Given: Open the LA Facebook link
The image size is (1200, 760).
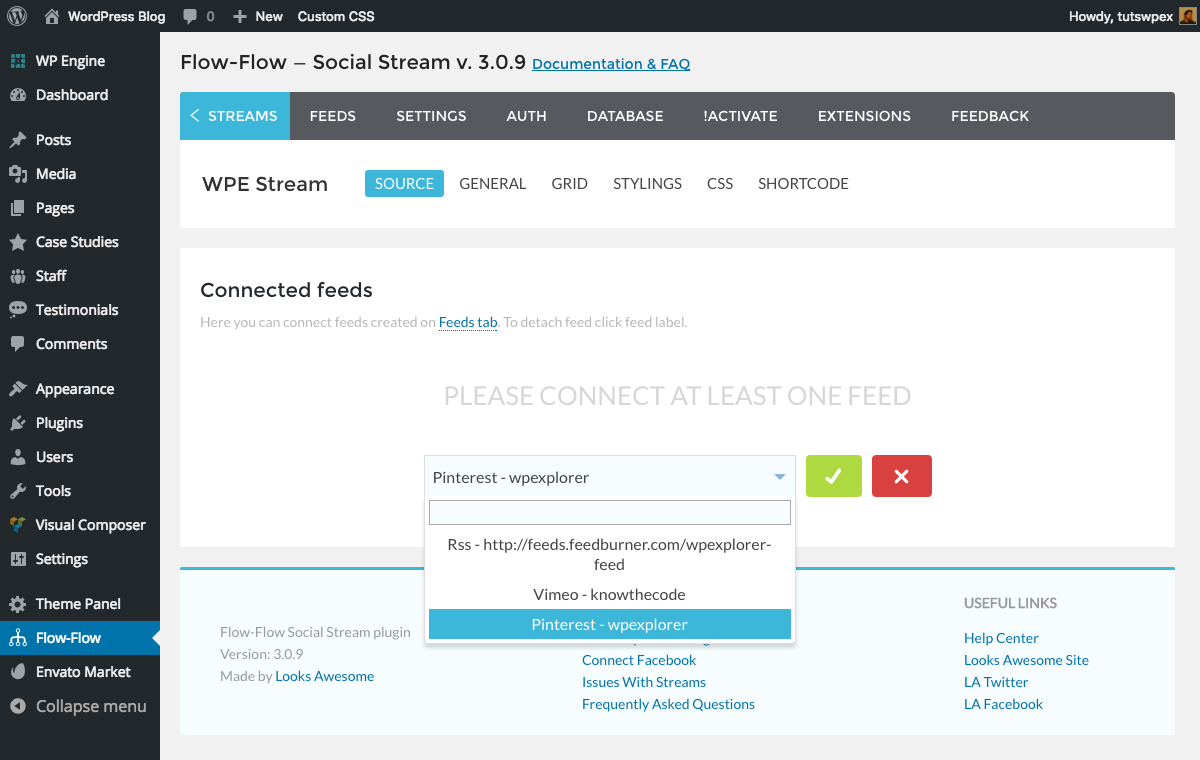Looking at the screenshot, I should [1003, 704].
